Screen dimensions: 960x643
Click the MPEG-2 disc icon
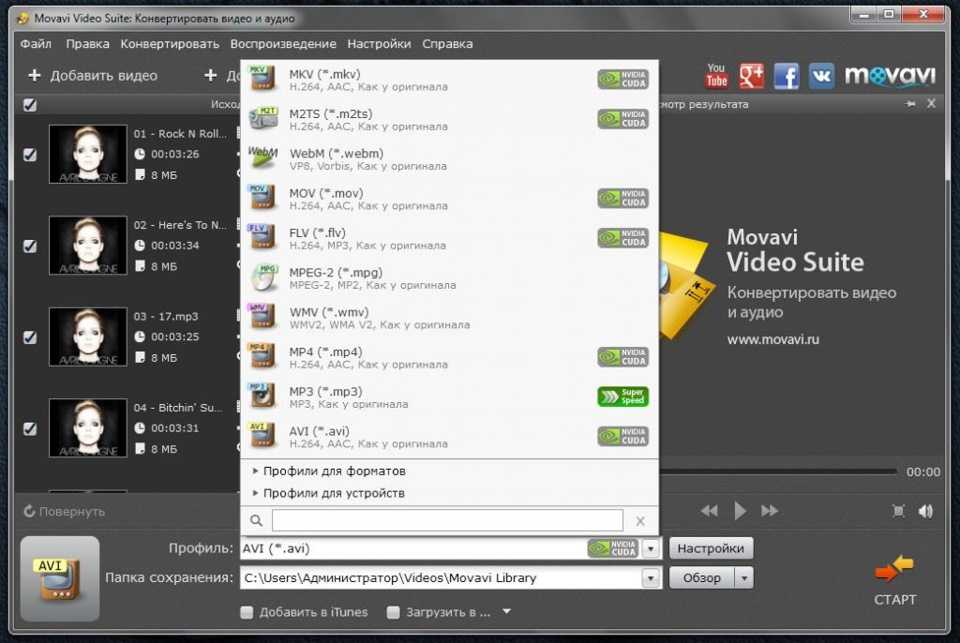pyautogui.click(x=263, y=277)
